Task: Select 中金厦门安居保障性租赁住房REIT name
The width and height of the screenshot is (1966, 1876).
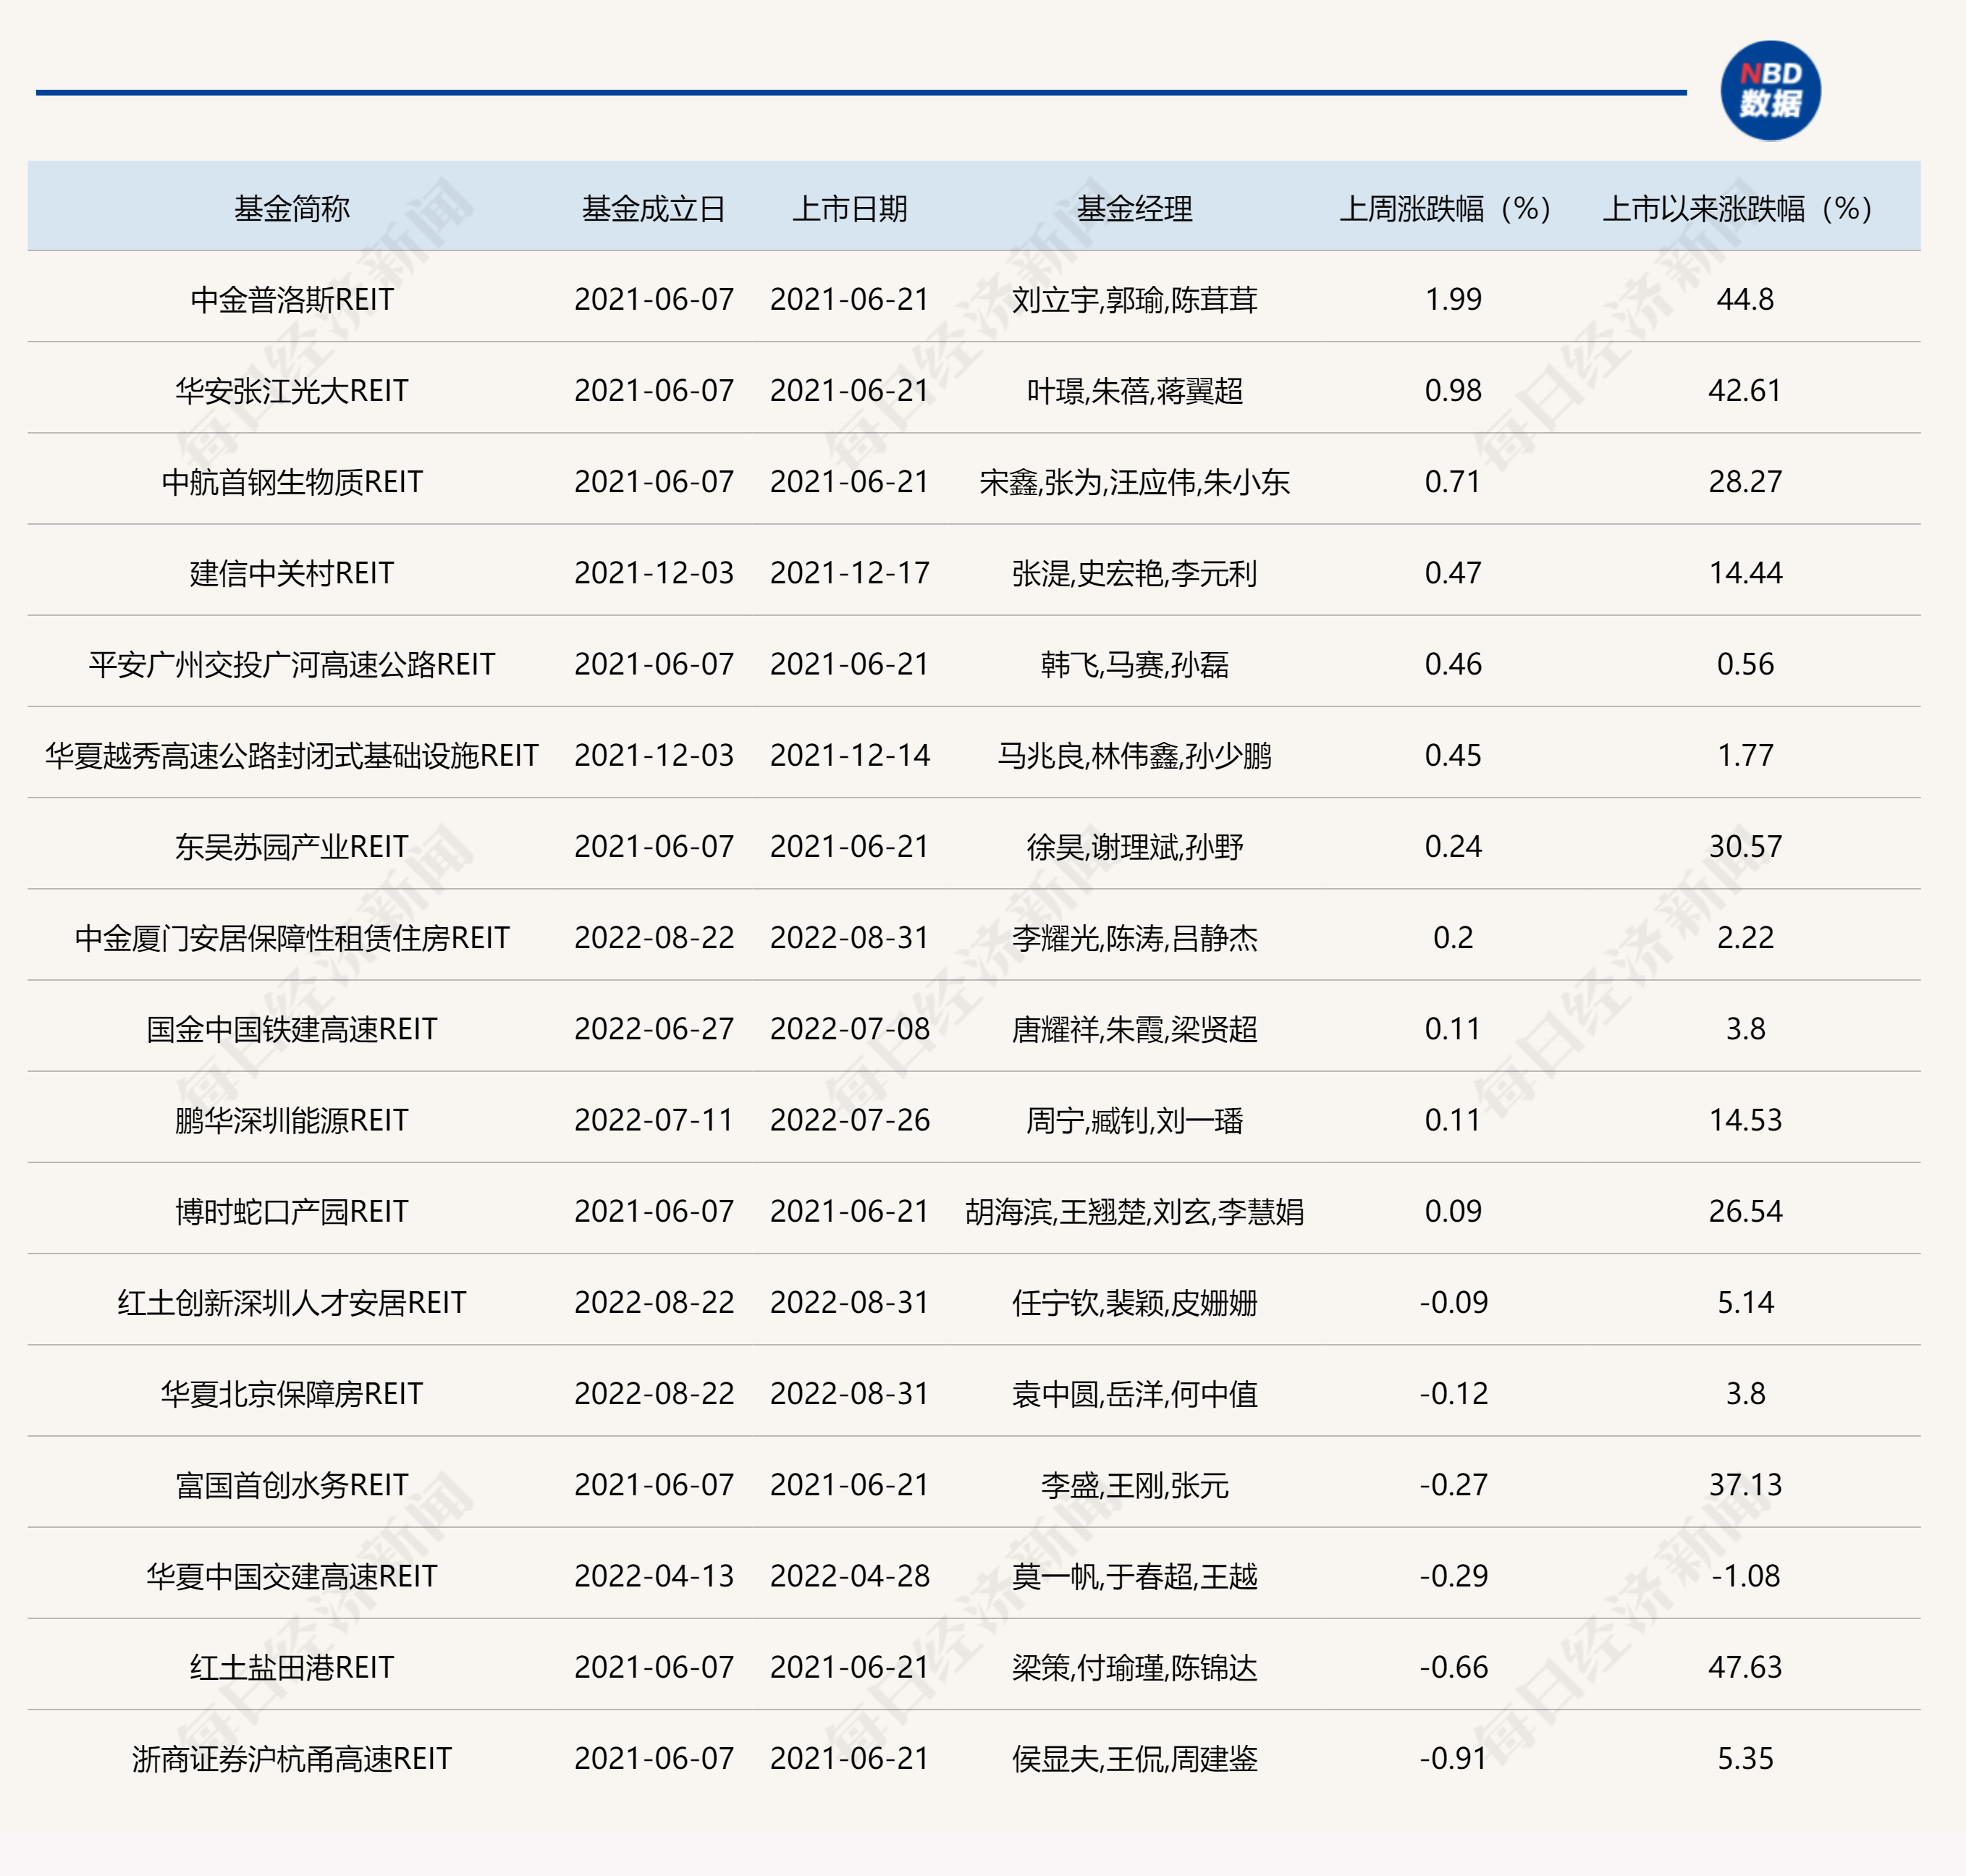Action: point(292,937)
